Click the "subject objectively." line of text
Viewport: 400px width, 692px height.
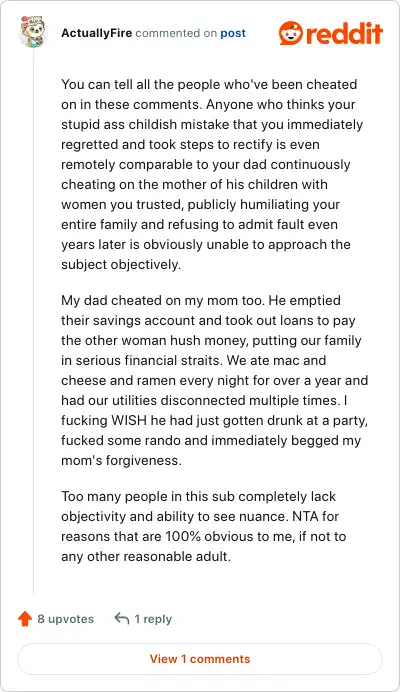[121, 265]
